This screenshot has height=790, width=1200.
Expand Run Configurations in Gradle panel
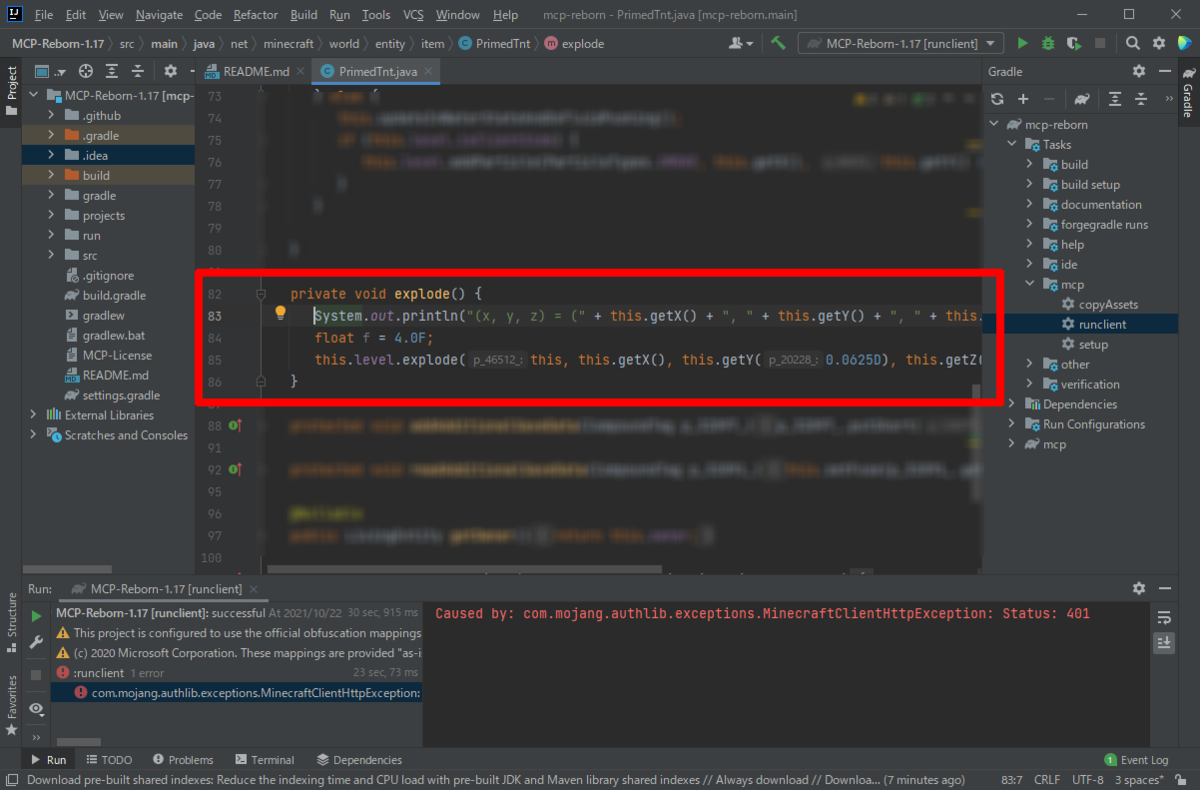point(1012,424)
